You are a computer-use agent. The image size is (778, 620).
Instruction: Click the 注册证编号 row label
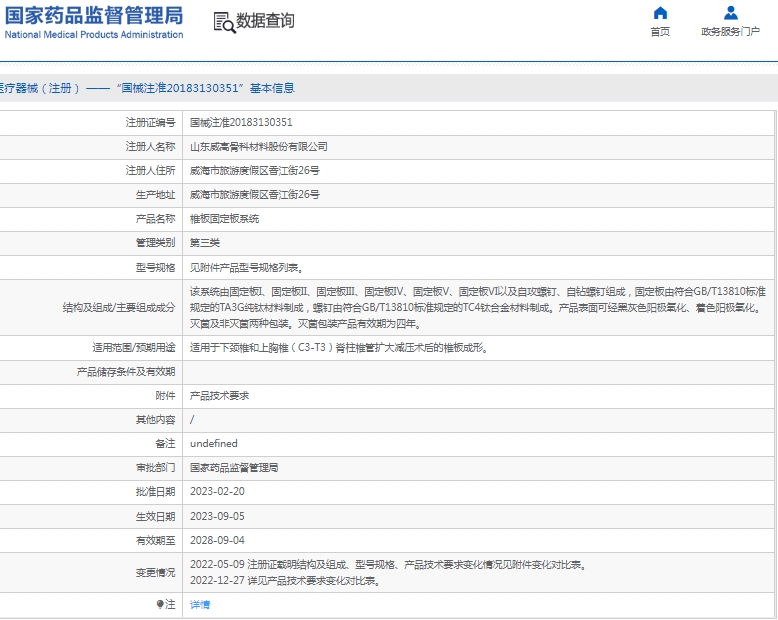click(150, 122)
